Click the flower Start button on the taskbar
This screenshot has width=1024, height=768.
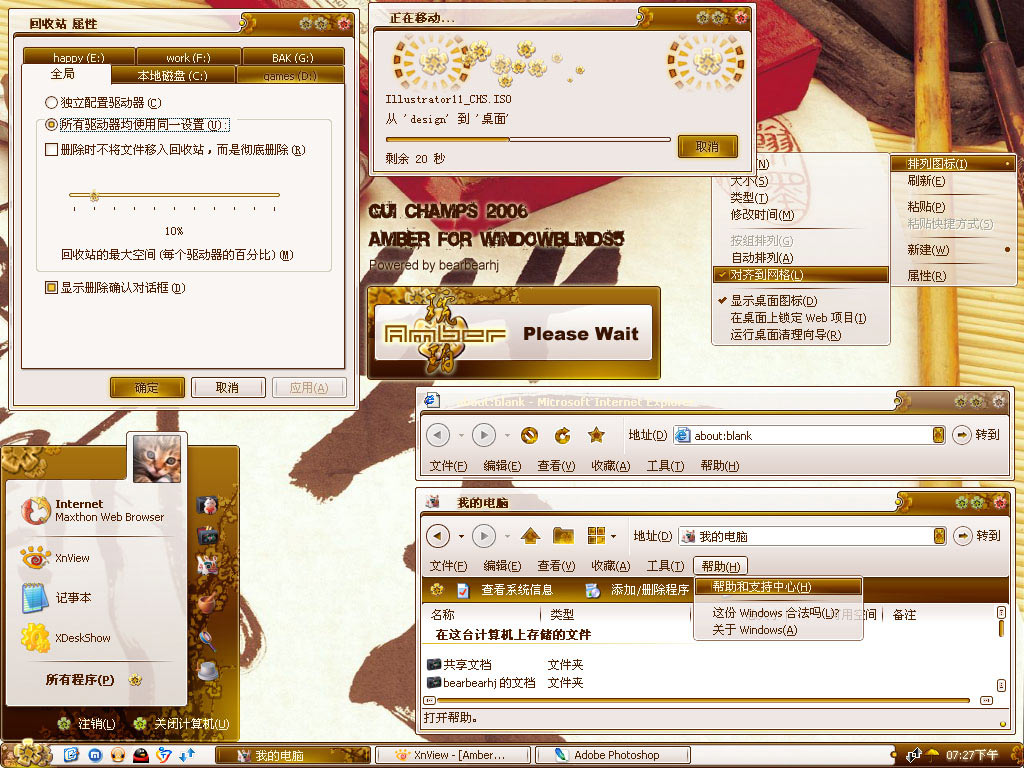[30, 754]
